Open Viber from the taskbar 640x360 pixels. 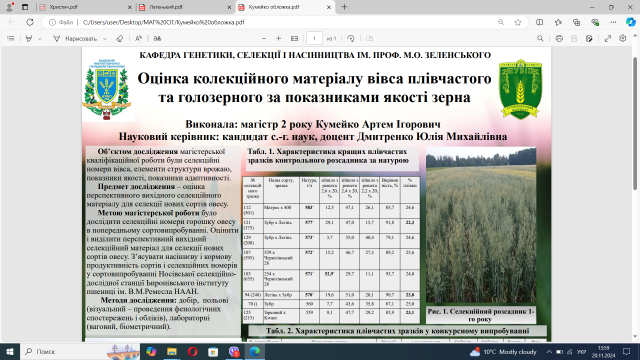click(x=234, y=351)
